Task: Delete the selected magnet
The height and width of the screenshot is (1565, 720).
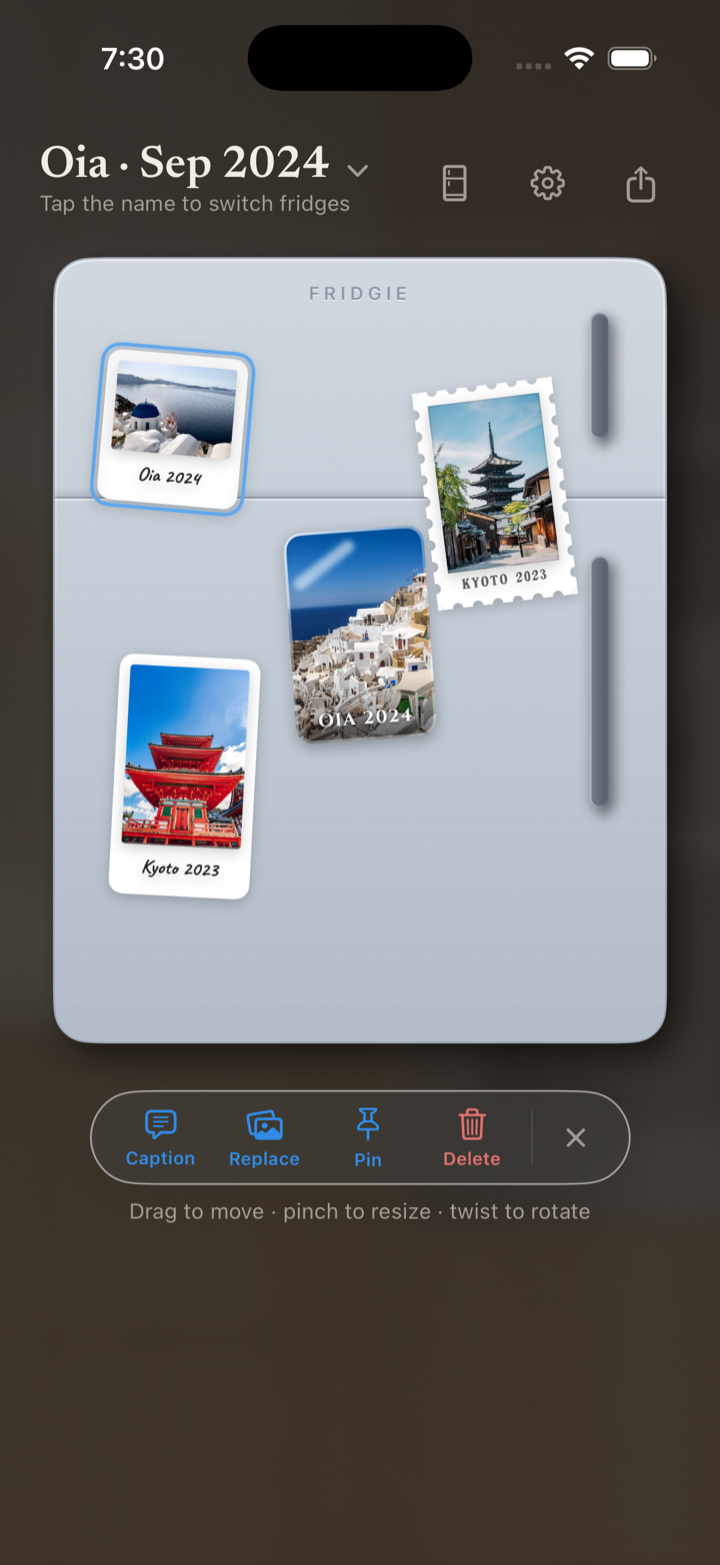Action: click(472, 1138)
